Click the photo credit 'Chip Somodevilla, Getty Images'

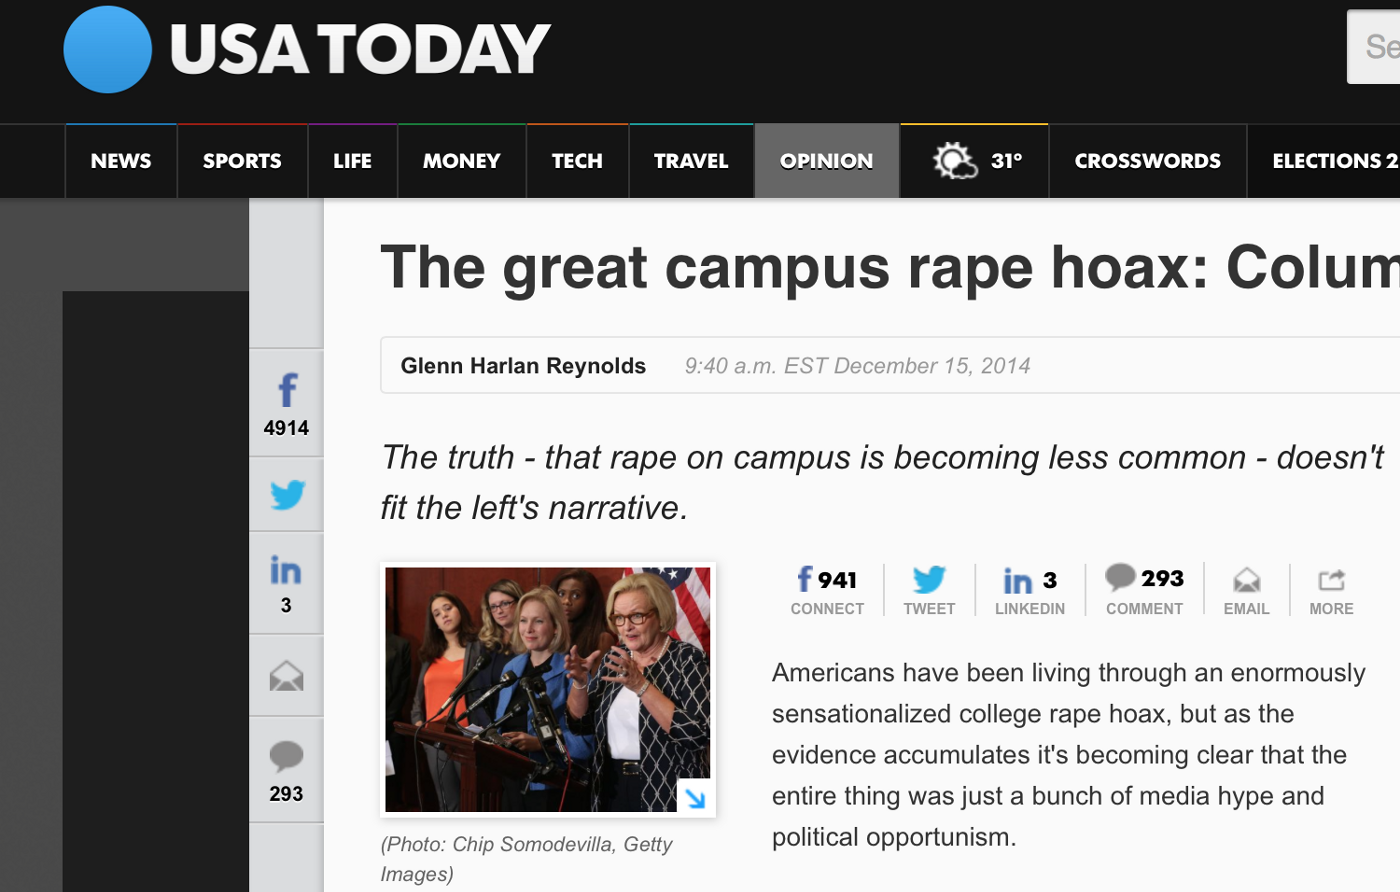(526, 859)
